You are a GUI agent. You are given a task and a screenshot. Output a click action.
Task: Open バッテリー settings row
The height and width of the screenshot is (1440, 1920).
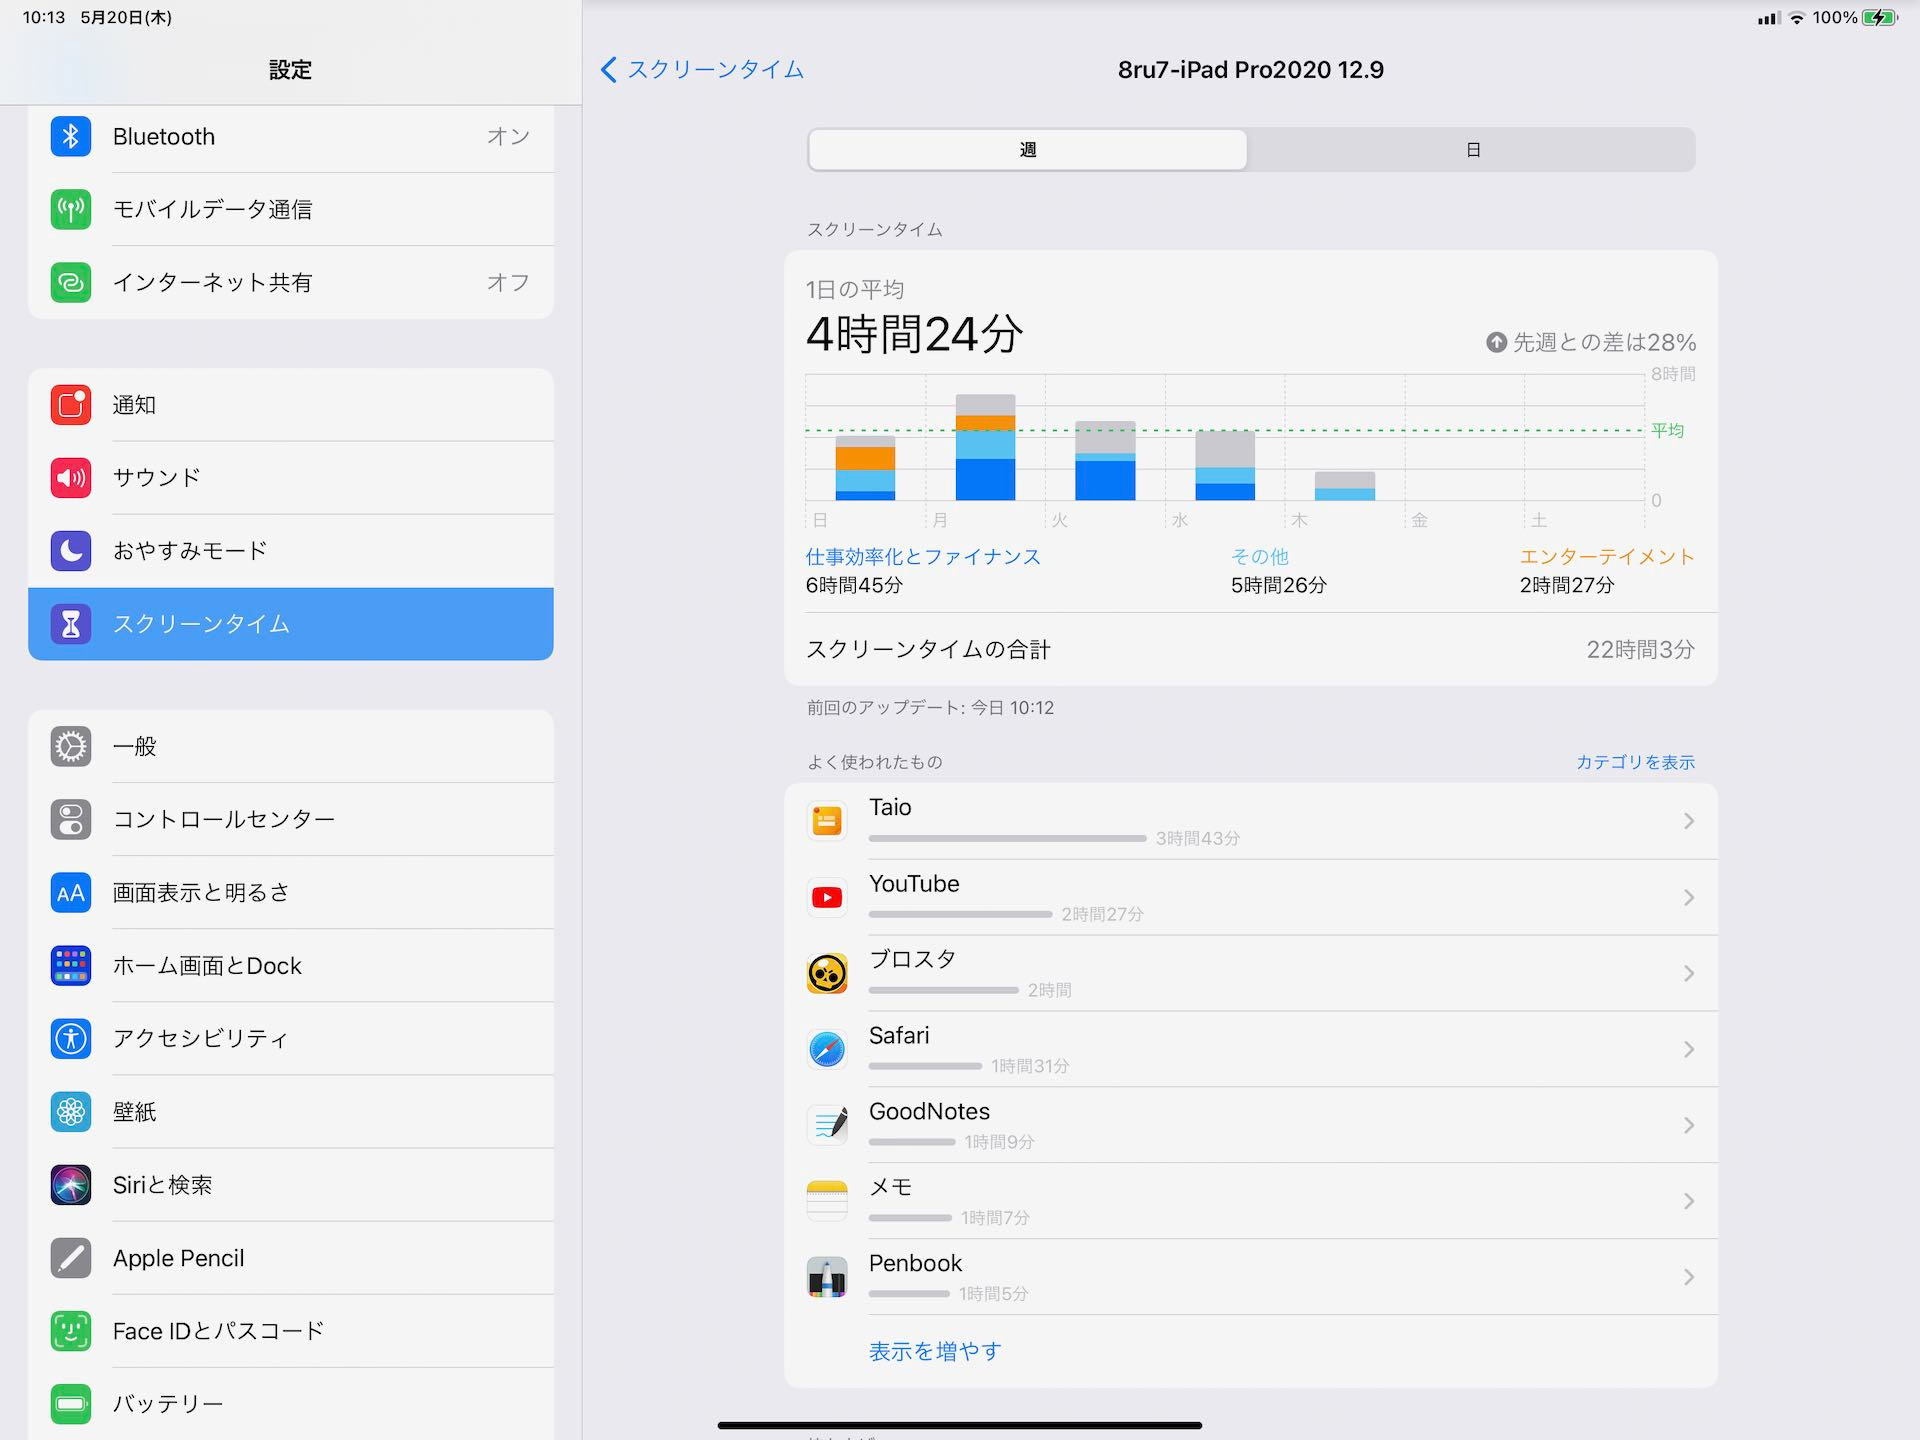(x=291, y=1404)
